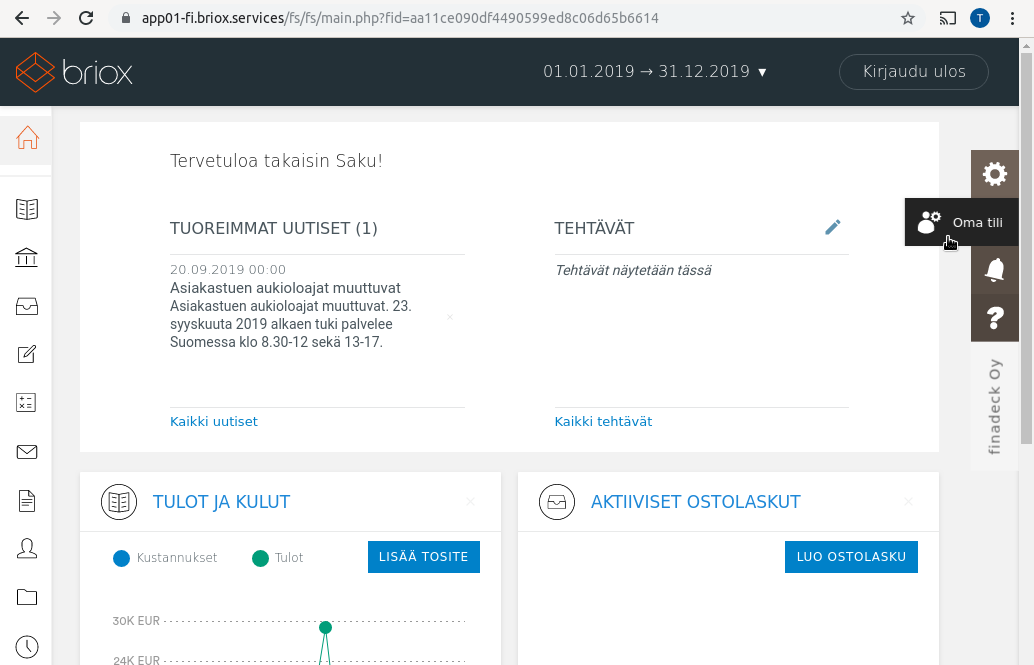Click the Tulot green legend dot
The width and height of the screenshot is (1034, 665).
tap(259, 558)
